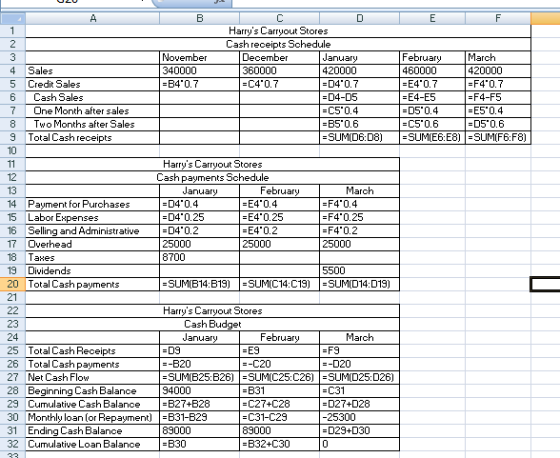Click 'Payment for Purchases' label
The image size is (560, 458).
point(92,204)
